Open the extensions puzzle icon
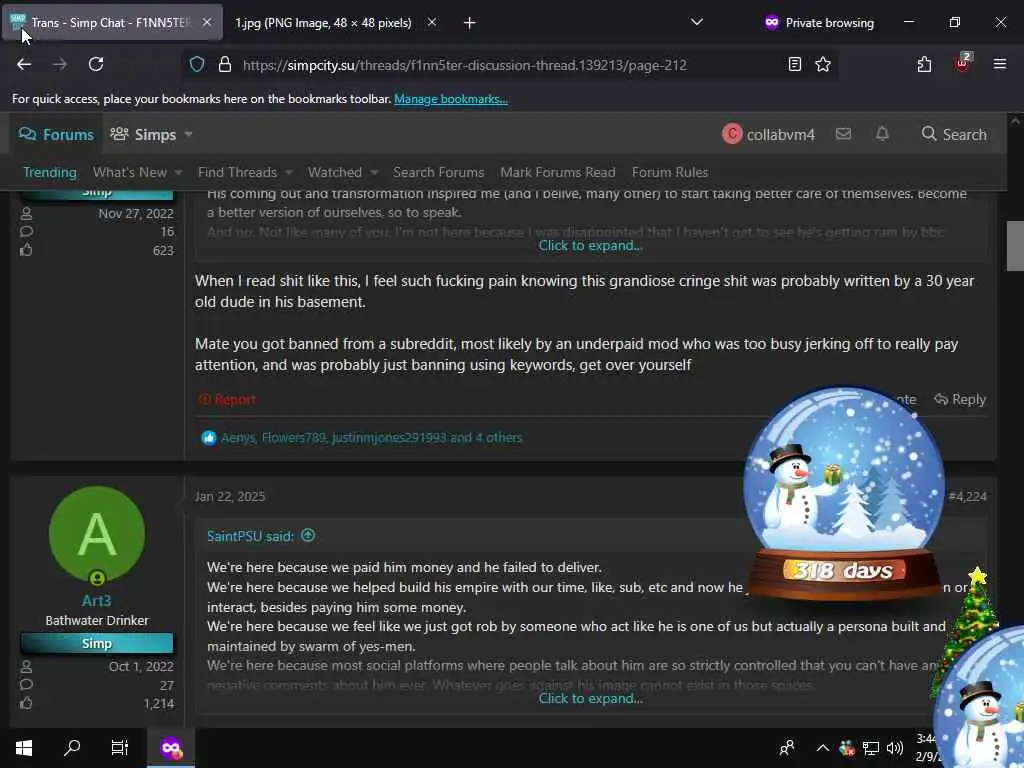The width and height of the screenshot is (1024, 768). click(x=924, y=64)
